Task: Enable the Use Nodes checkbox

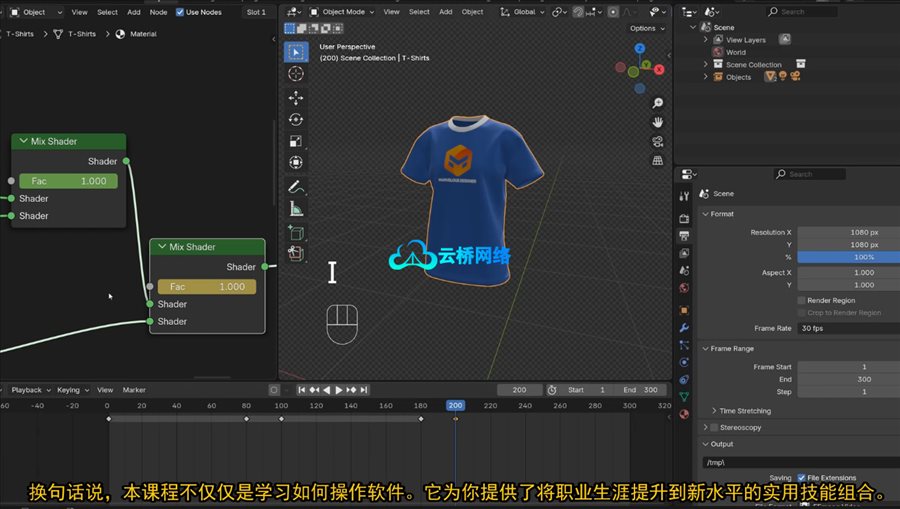Action: [x=180, y=12]
